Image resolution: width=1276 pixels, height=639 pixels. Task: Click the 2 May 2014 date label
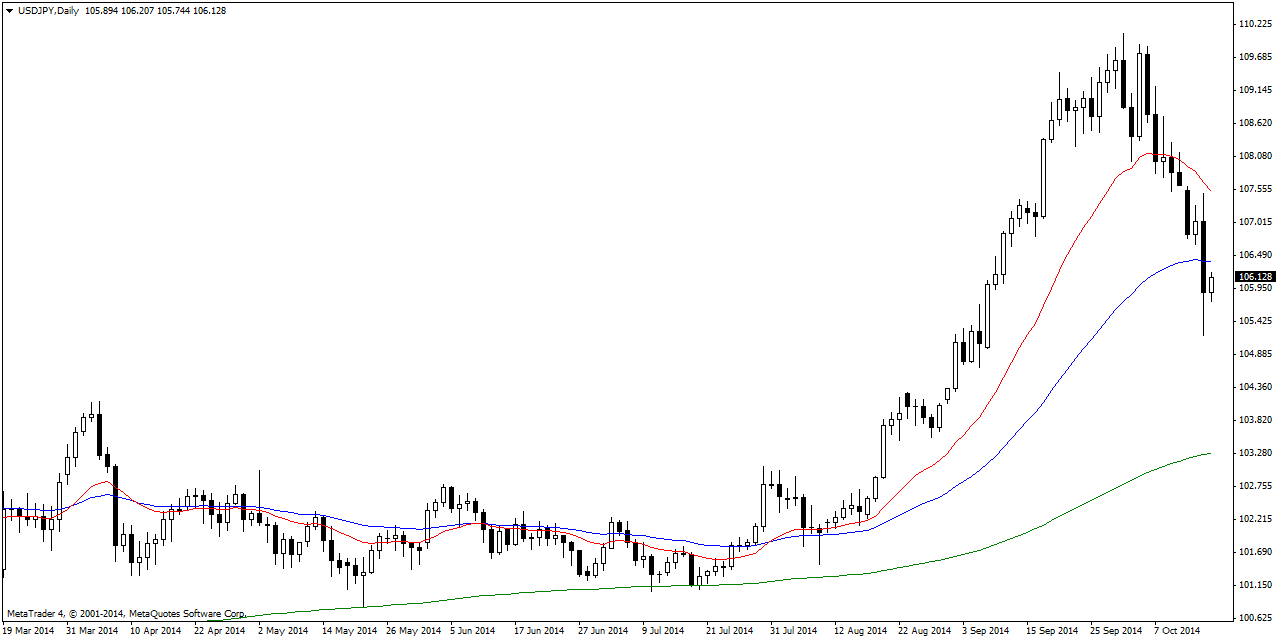[x=283, y=631]
